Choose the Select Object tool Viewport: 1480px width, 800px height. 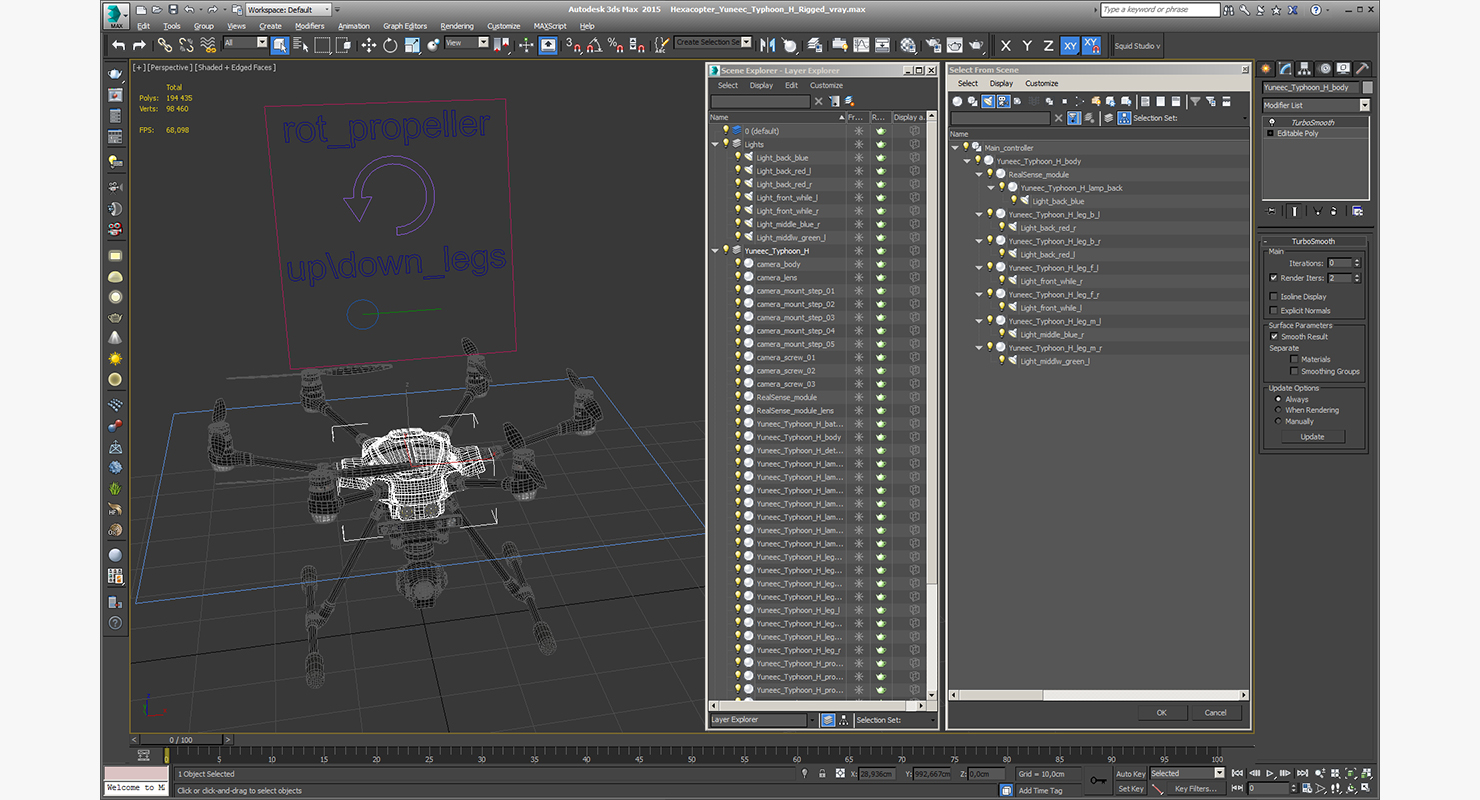coord(279,45)
